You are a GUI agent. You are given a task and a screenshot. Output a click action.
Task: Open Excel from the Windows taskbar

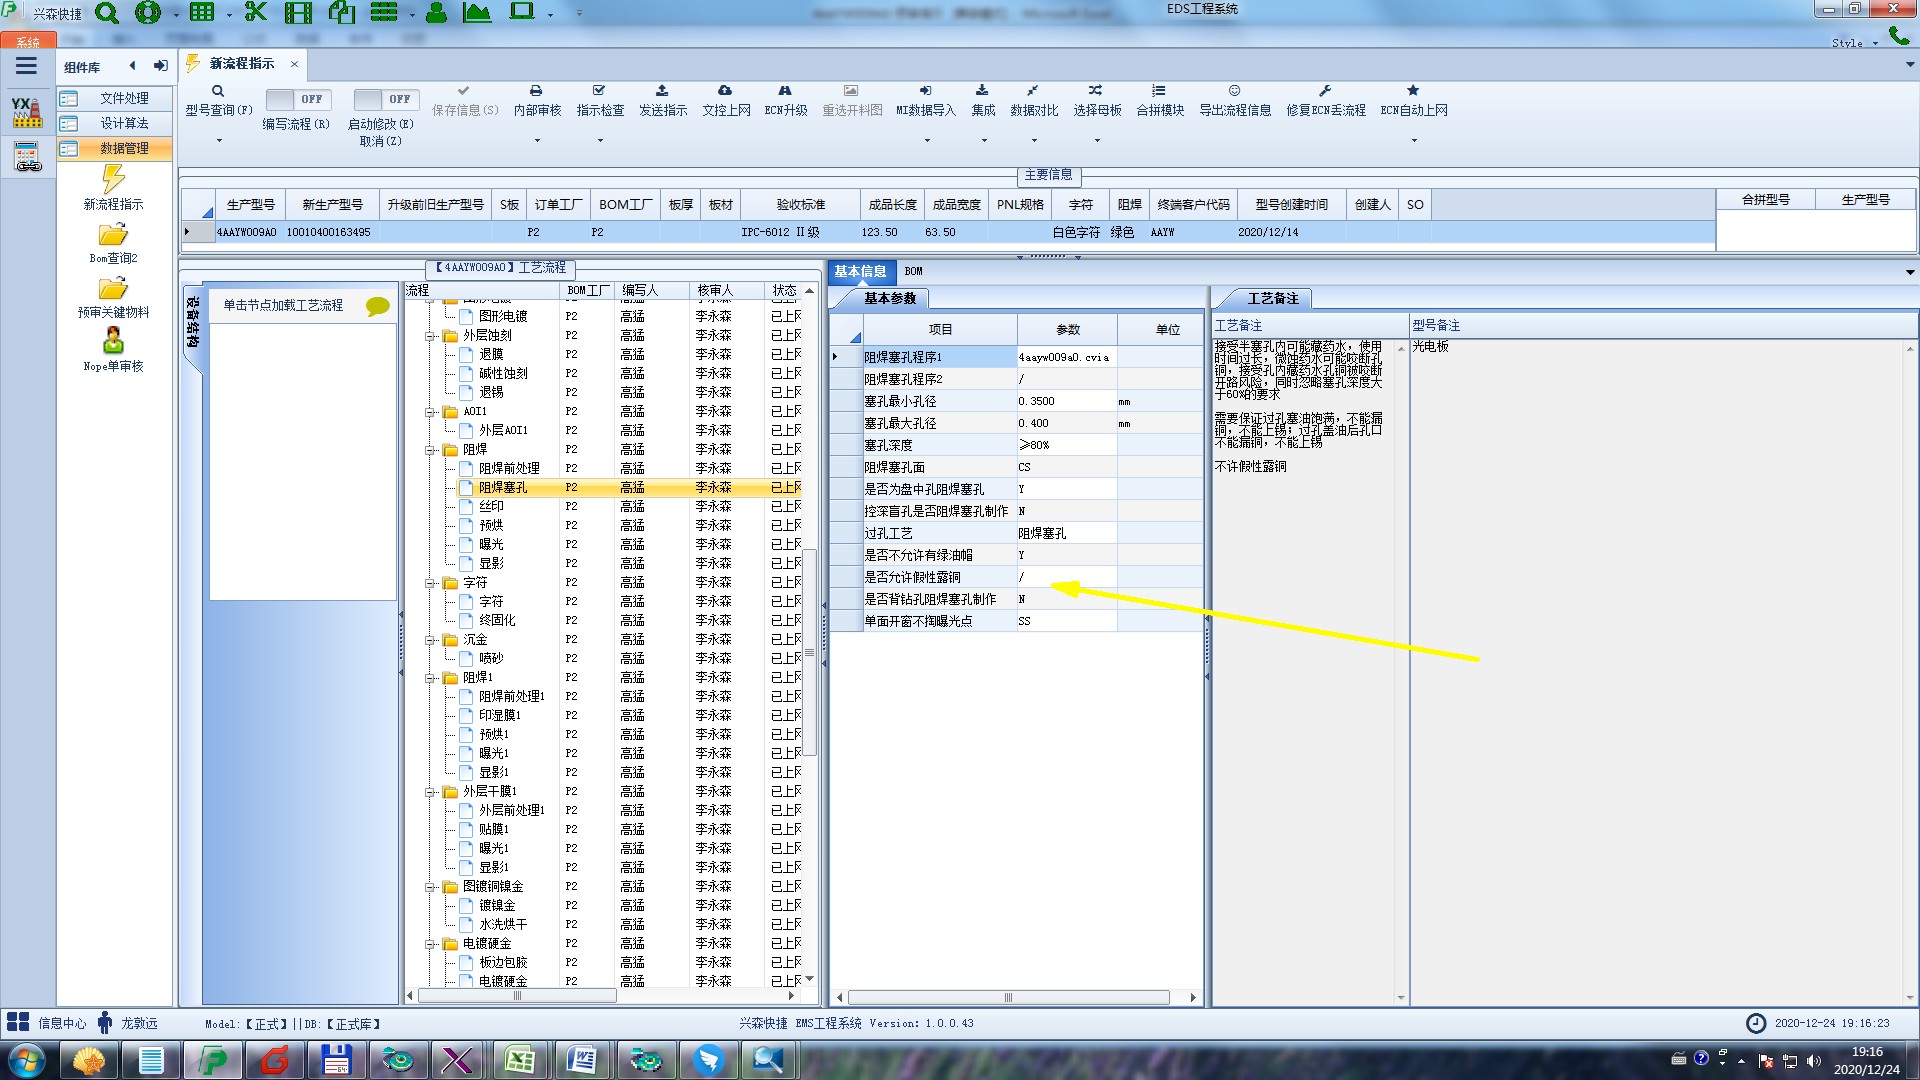point(519,1059)
